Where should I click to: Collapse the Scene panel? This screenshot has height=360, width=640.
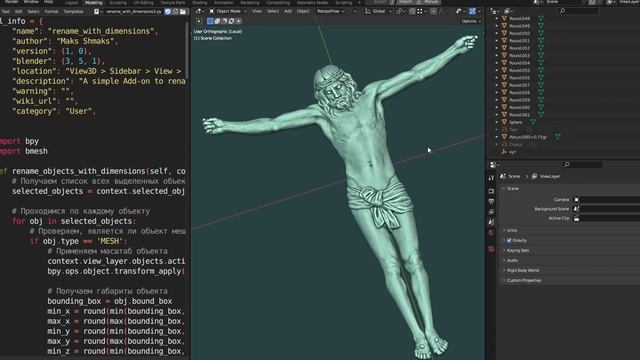point(504,189)
